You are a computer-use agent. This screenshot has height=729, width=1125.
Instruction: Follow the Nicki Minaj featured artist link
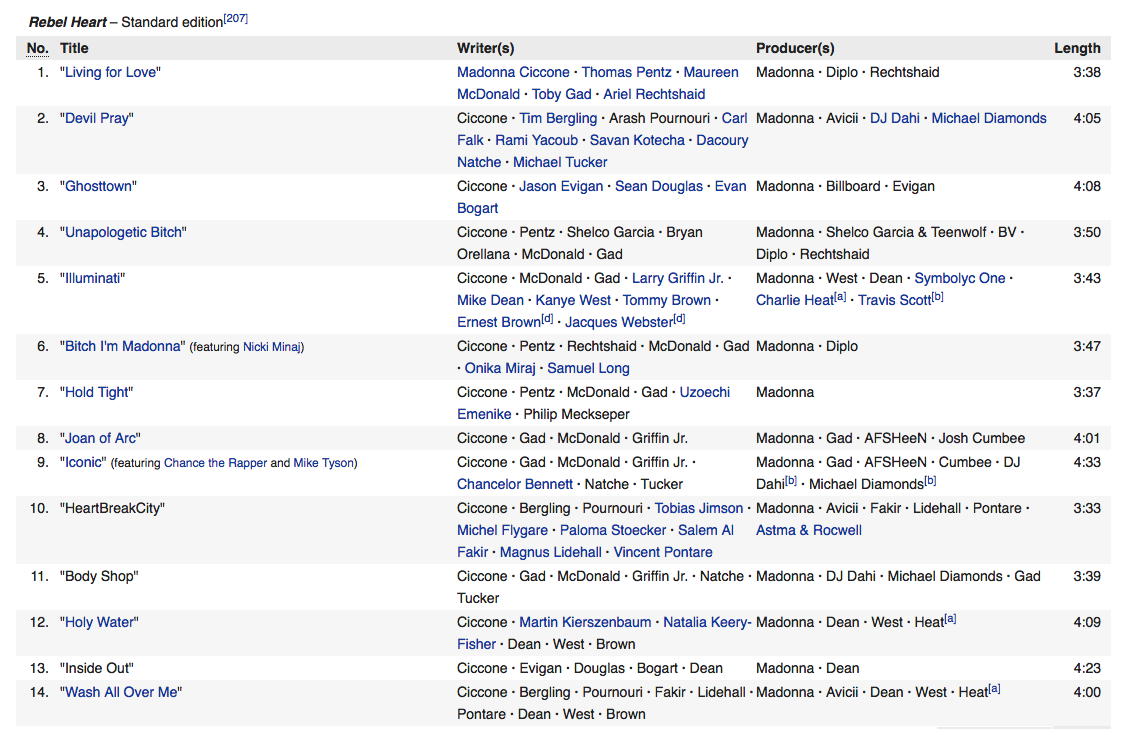click(273, 347)
